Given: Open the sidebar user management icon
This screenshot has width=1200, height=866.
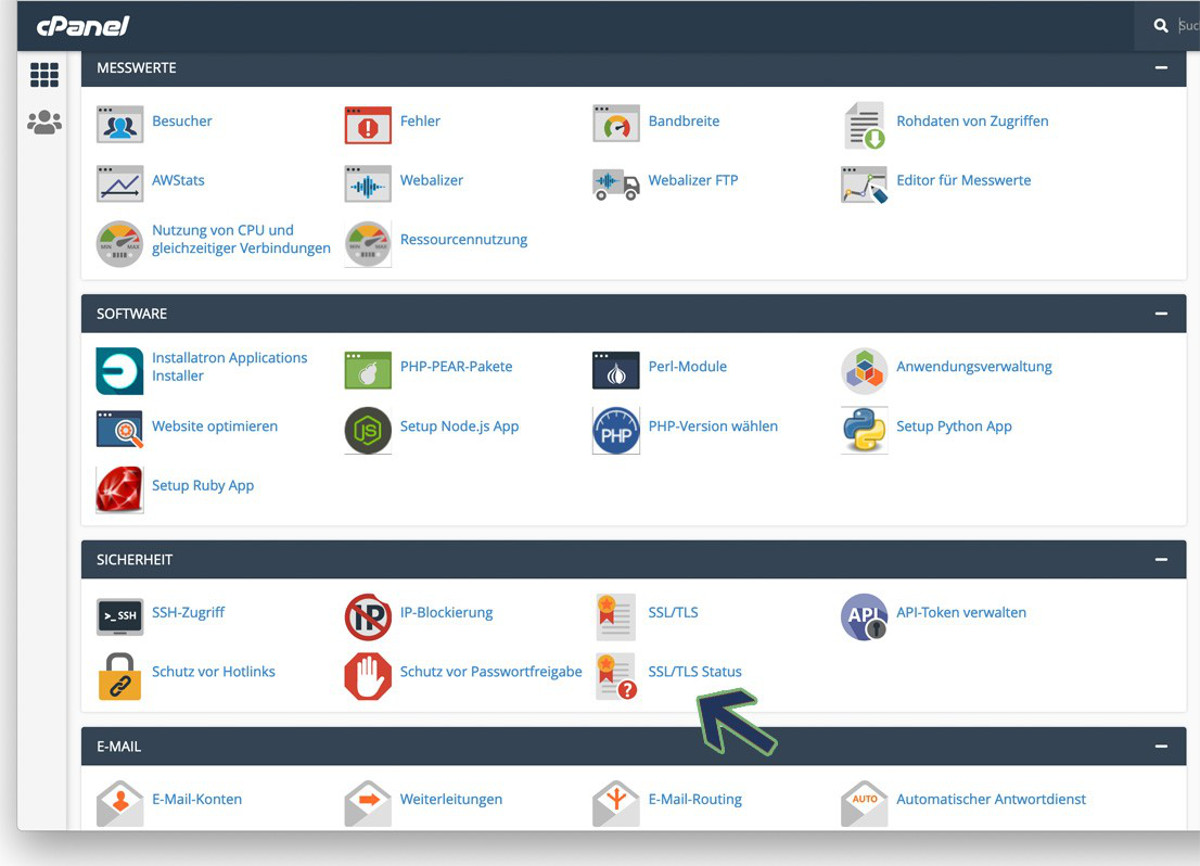Looking at the screenshot, I should click(44, 123).
